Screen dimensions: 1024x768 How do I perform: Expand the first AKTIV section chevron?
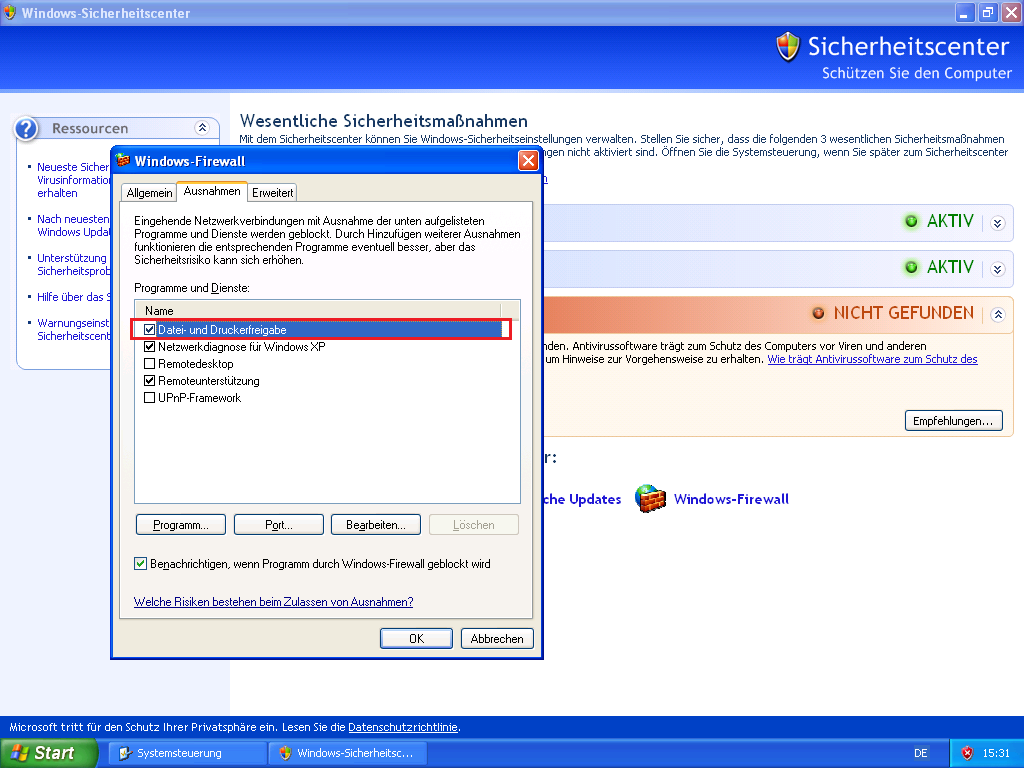point(997,223)
